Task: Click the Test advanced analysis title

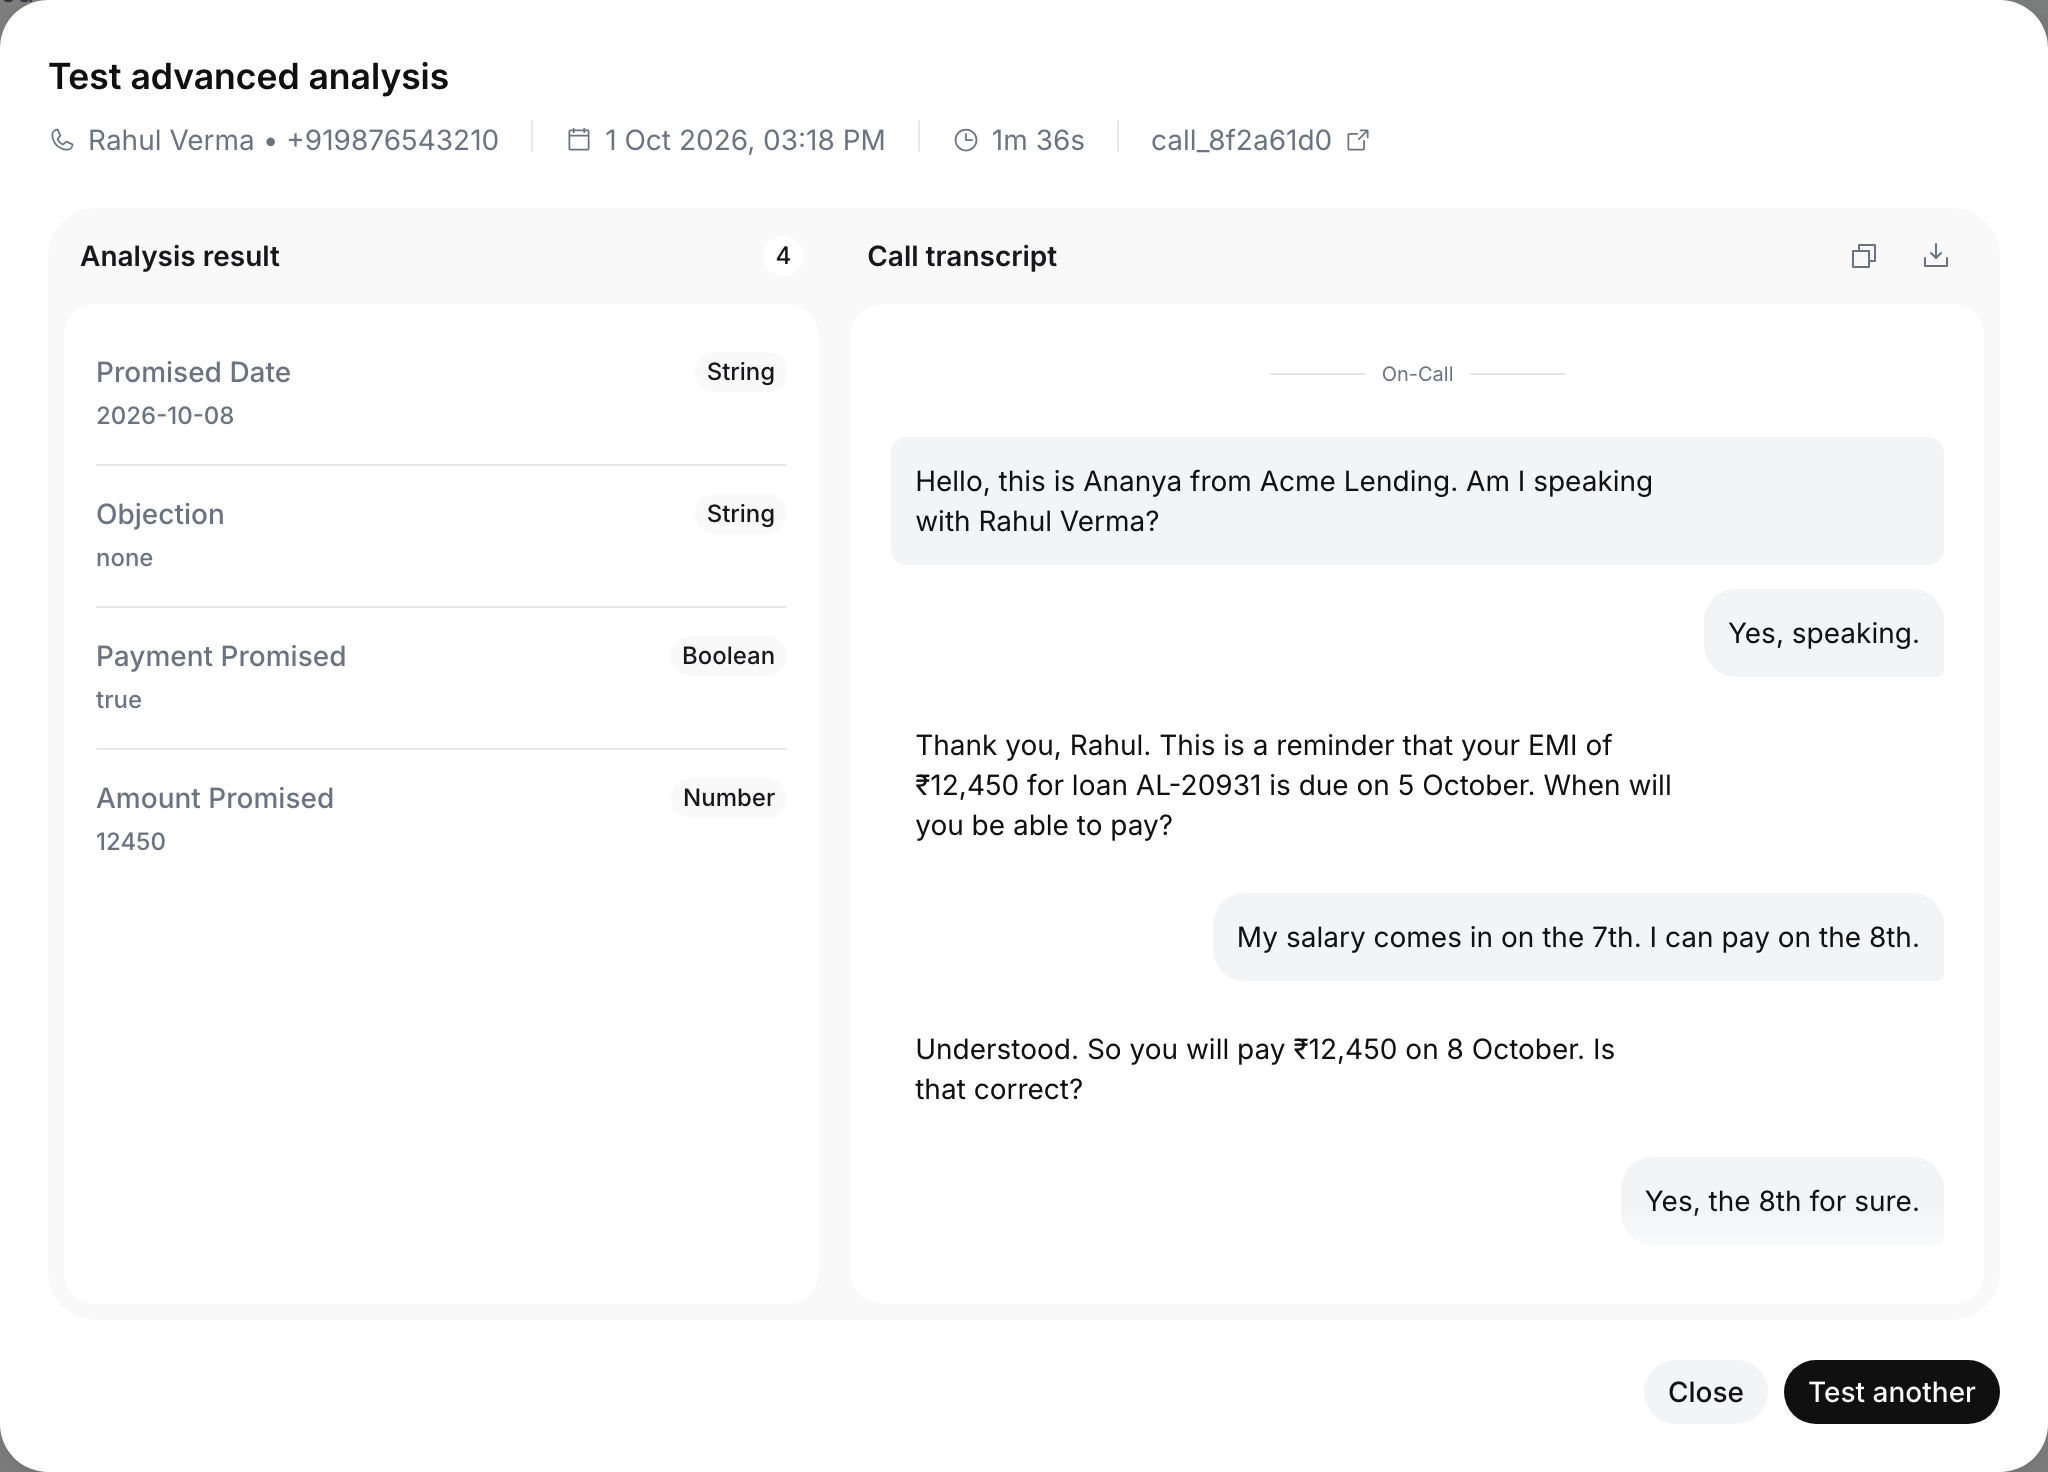Action: [249, 77]
